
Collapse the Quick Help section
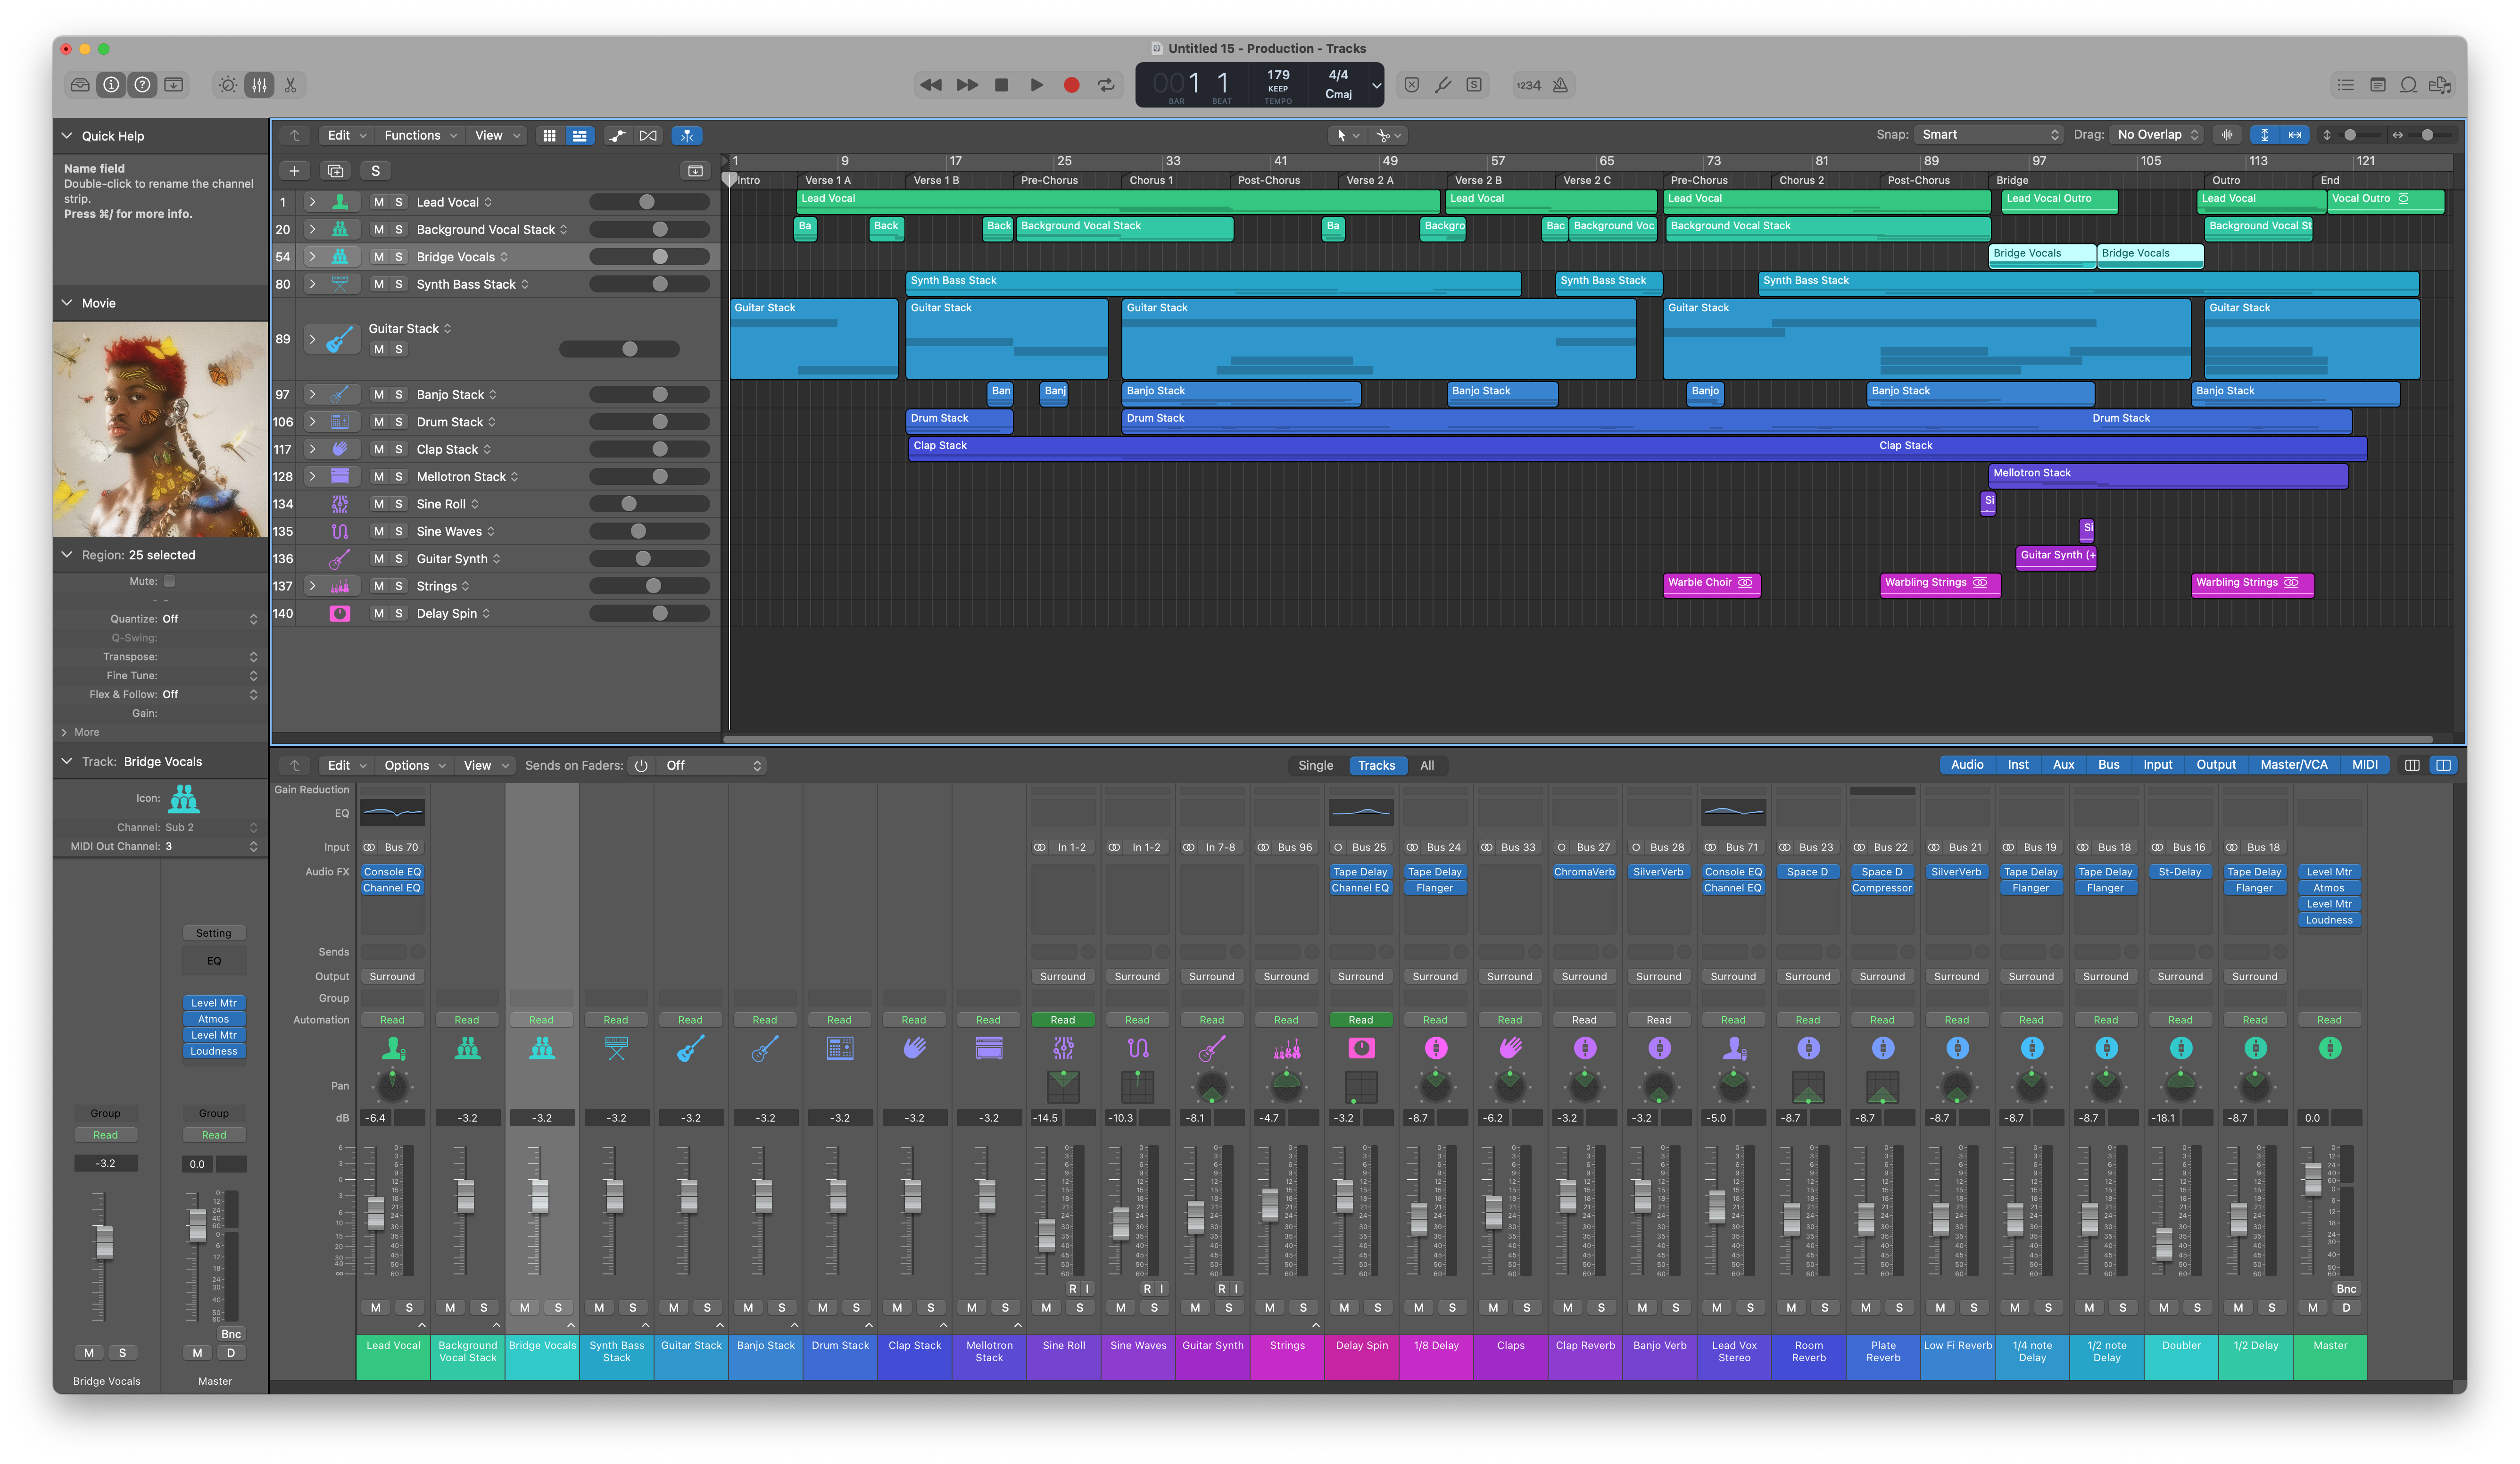(x=67, y=136)
